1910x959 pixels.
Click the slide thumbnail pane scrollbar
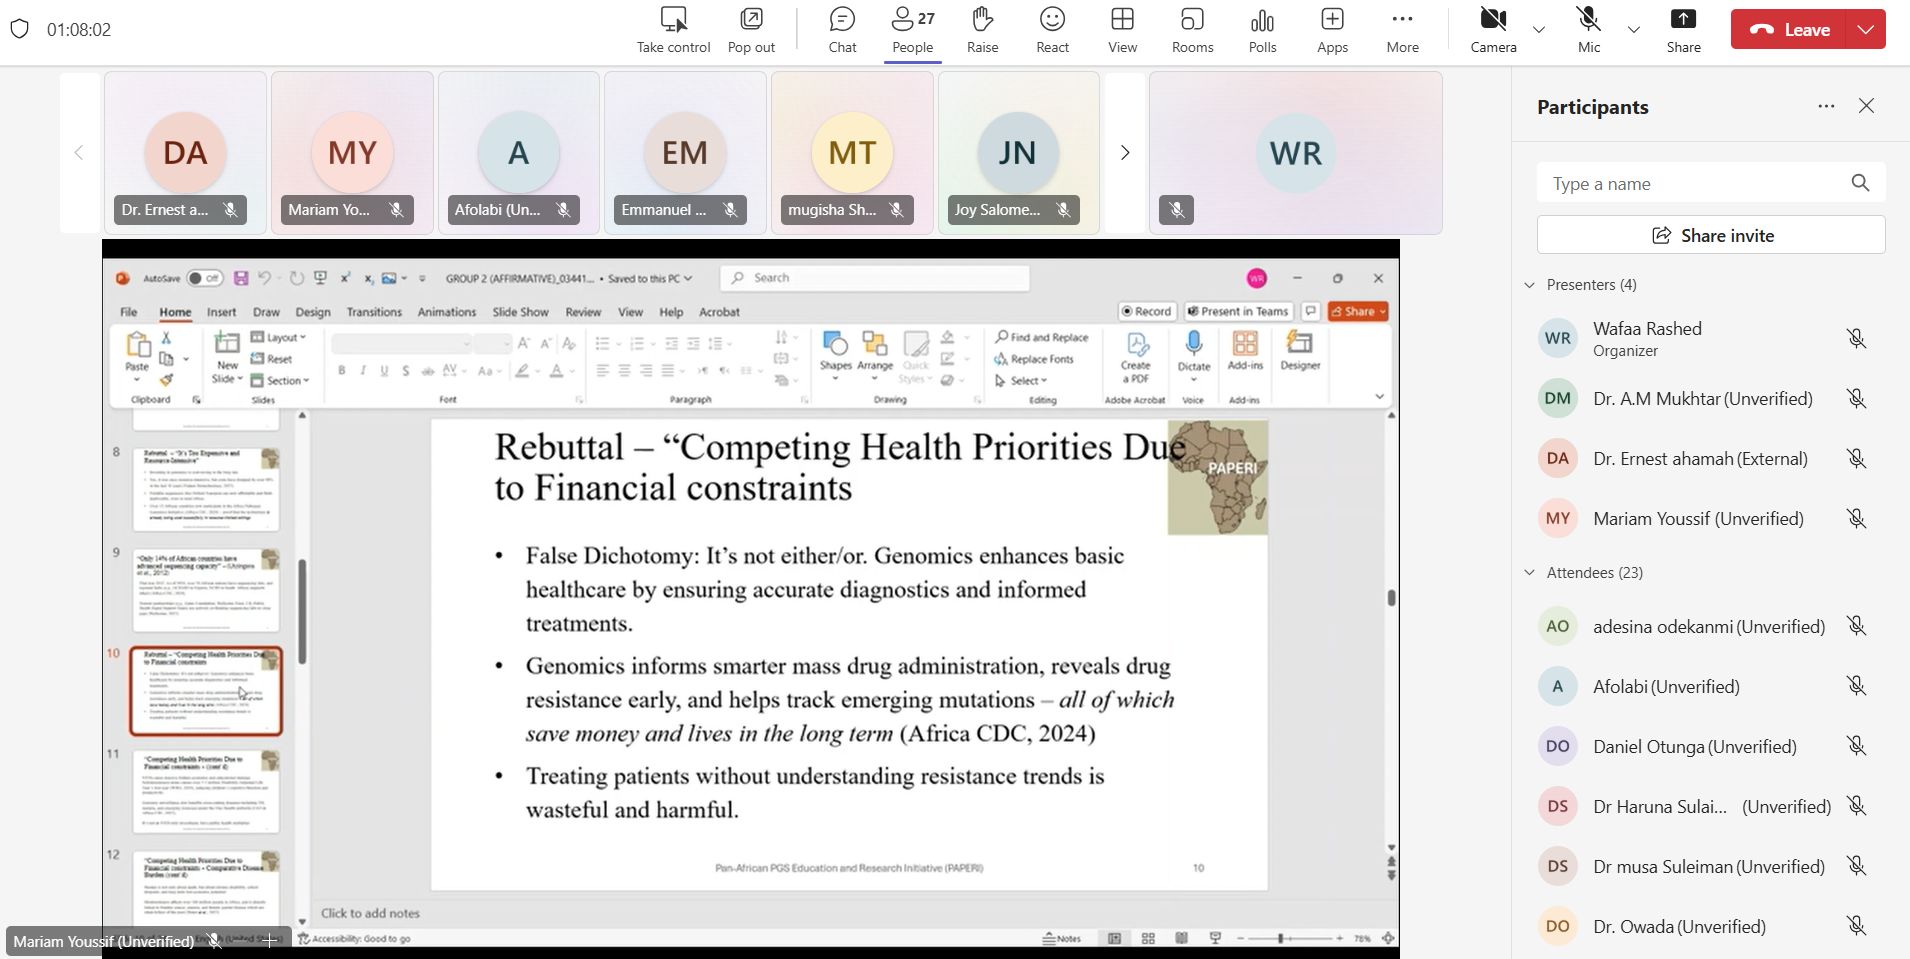(302, 612)
